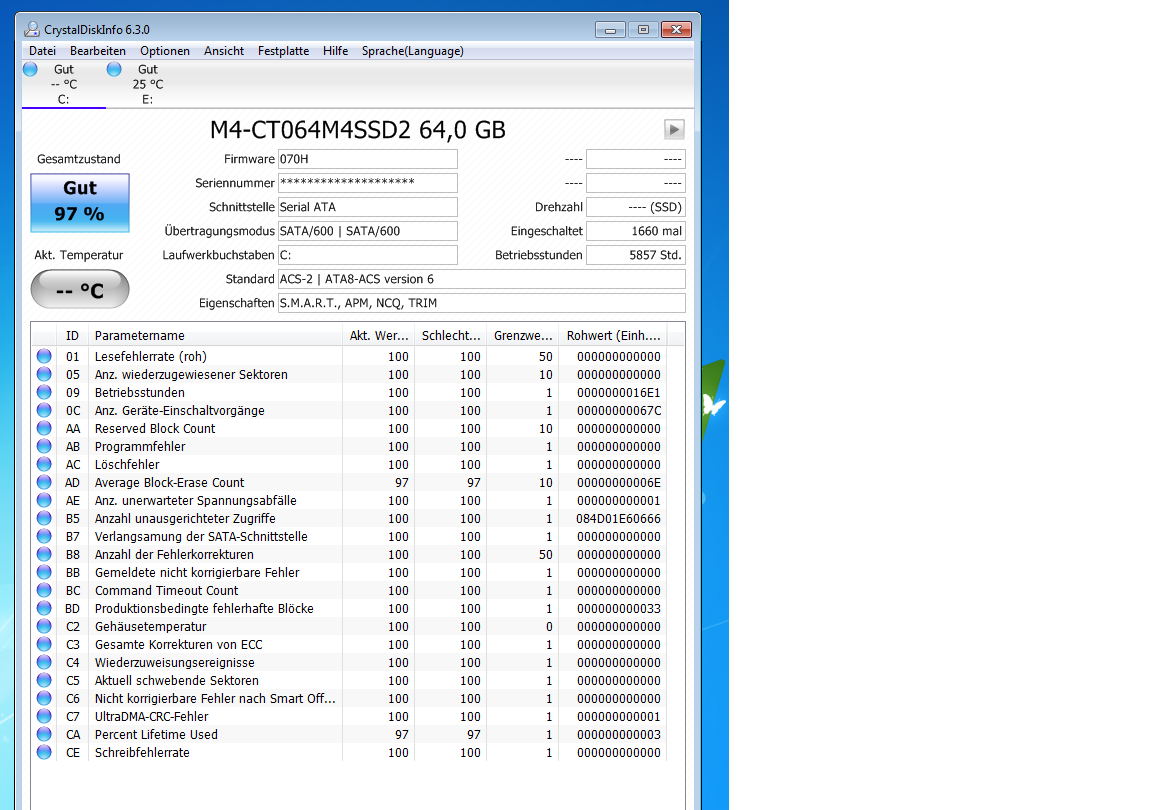1152x810 pixels.
Task: Open the Optionen menu
Action: pyautogui.click(x=165, y=51)
